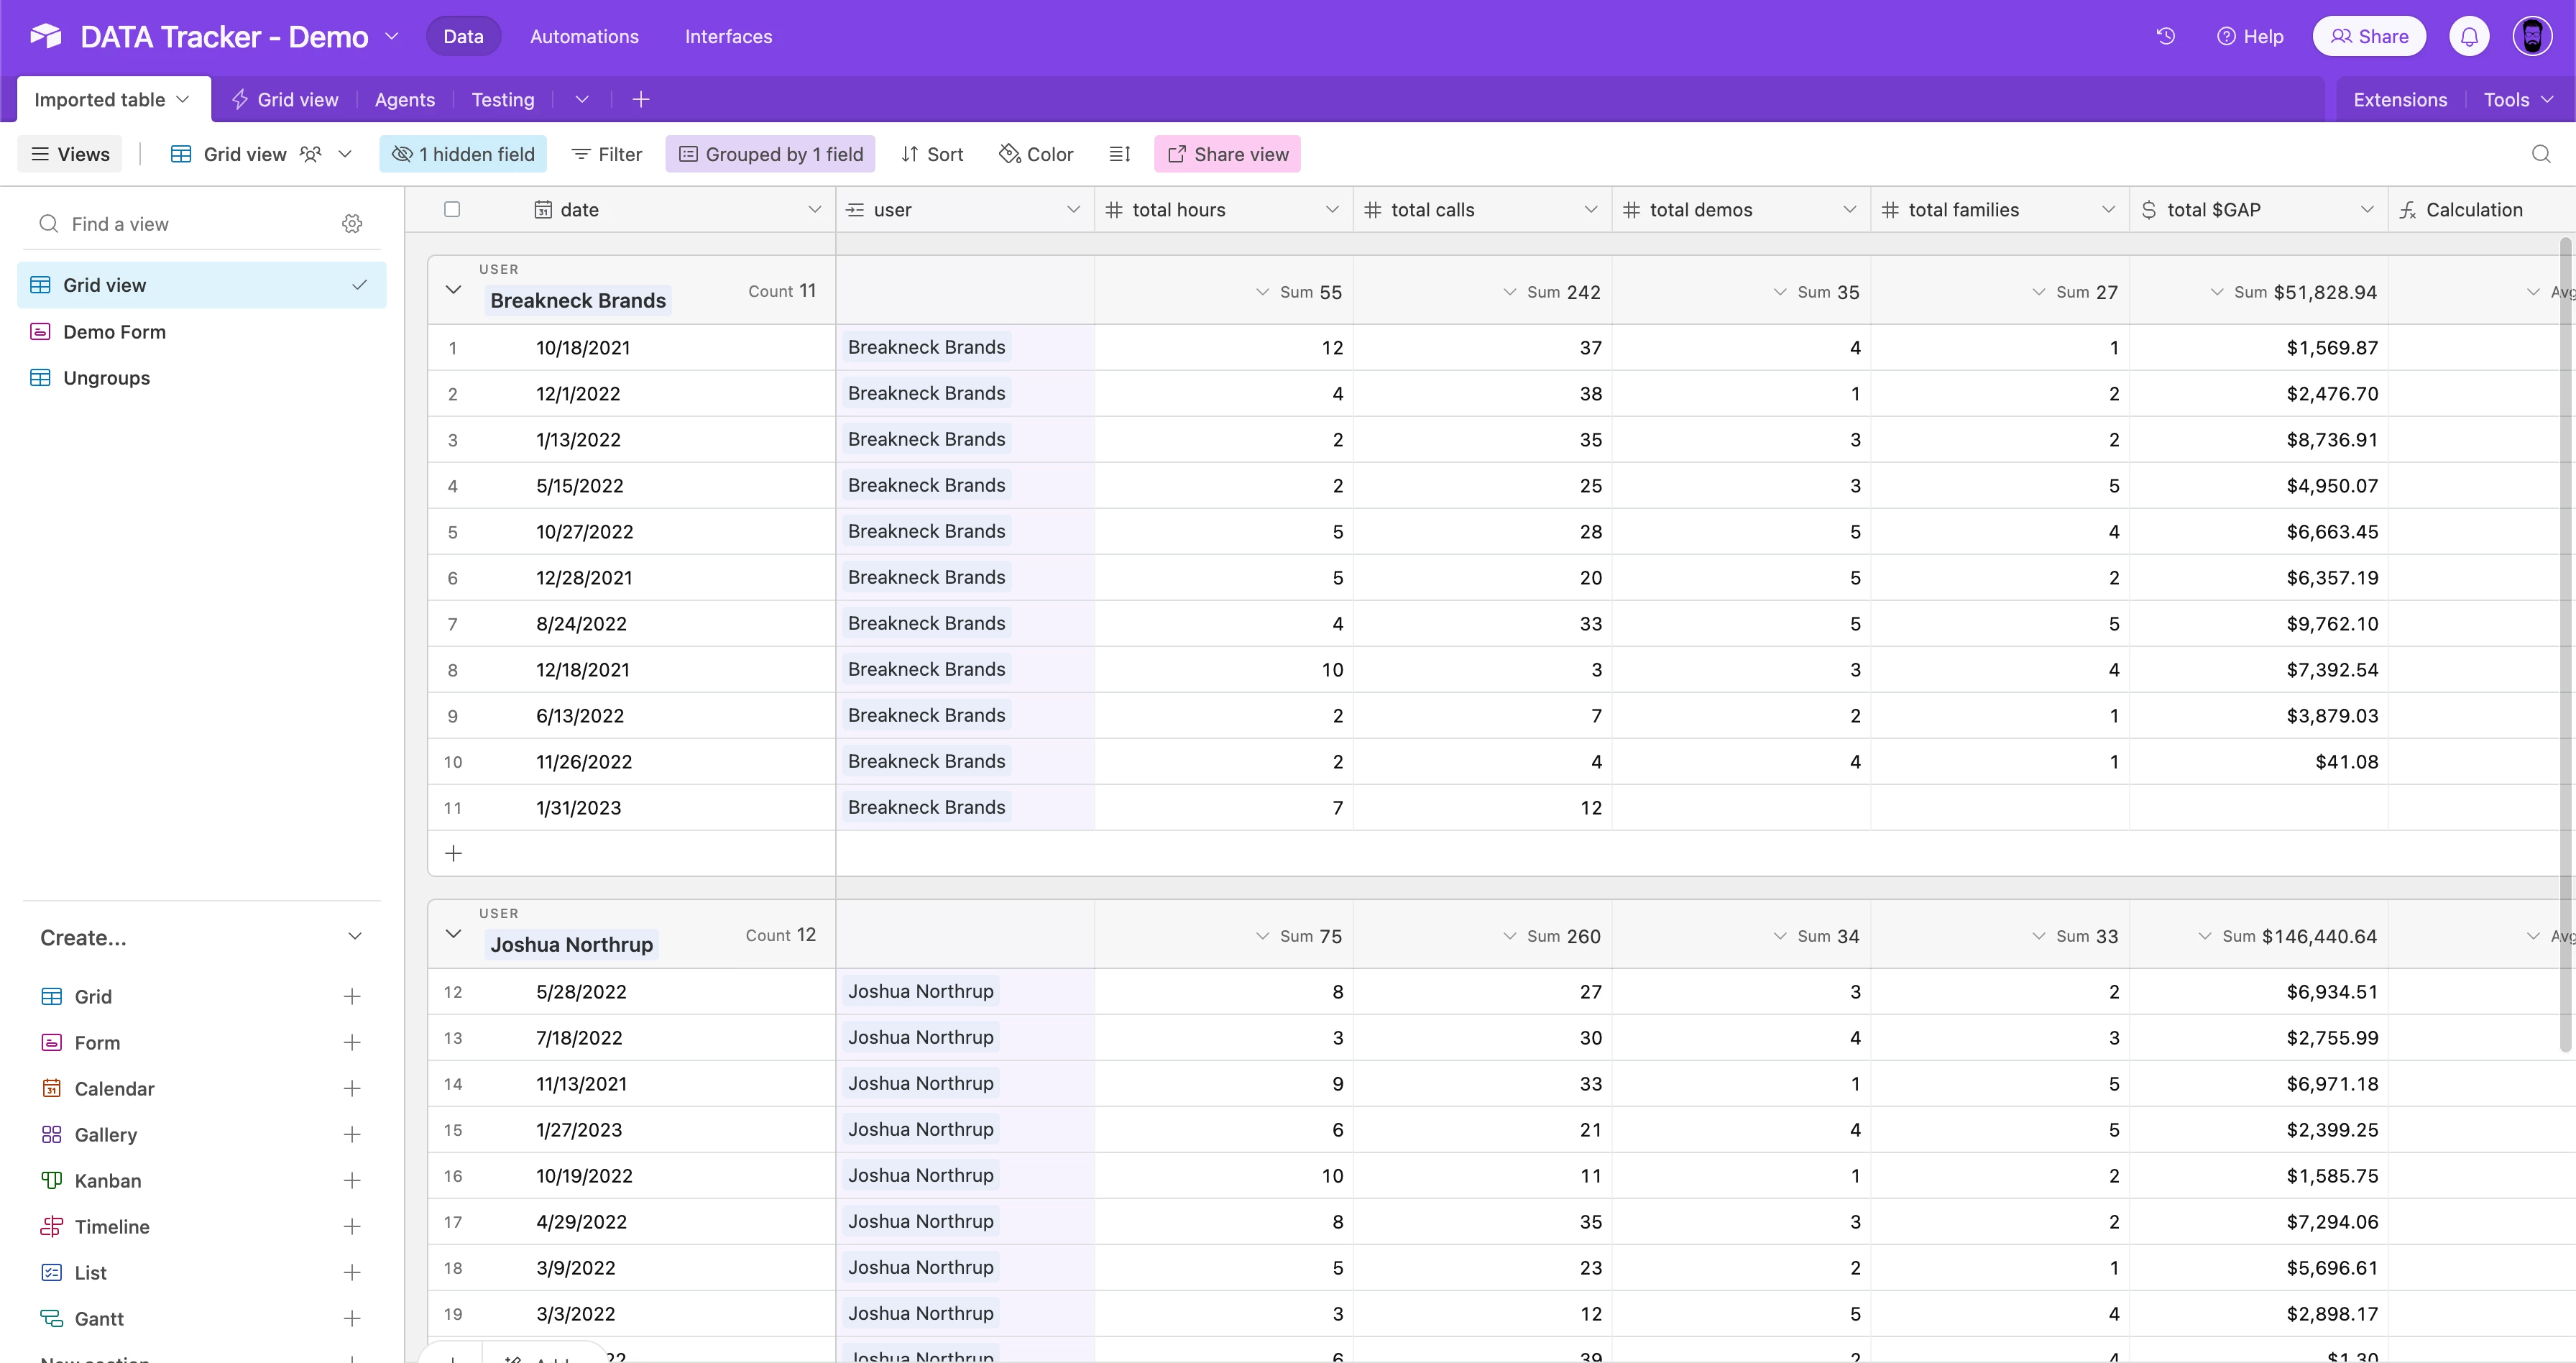Open the user profile avatar
2576x1363 pixels.
[2532, 37]
